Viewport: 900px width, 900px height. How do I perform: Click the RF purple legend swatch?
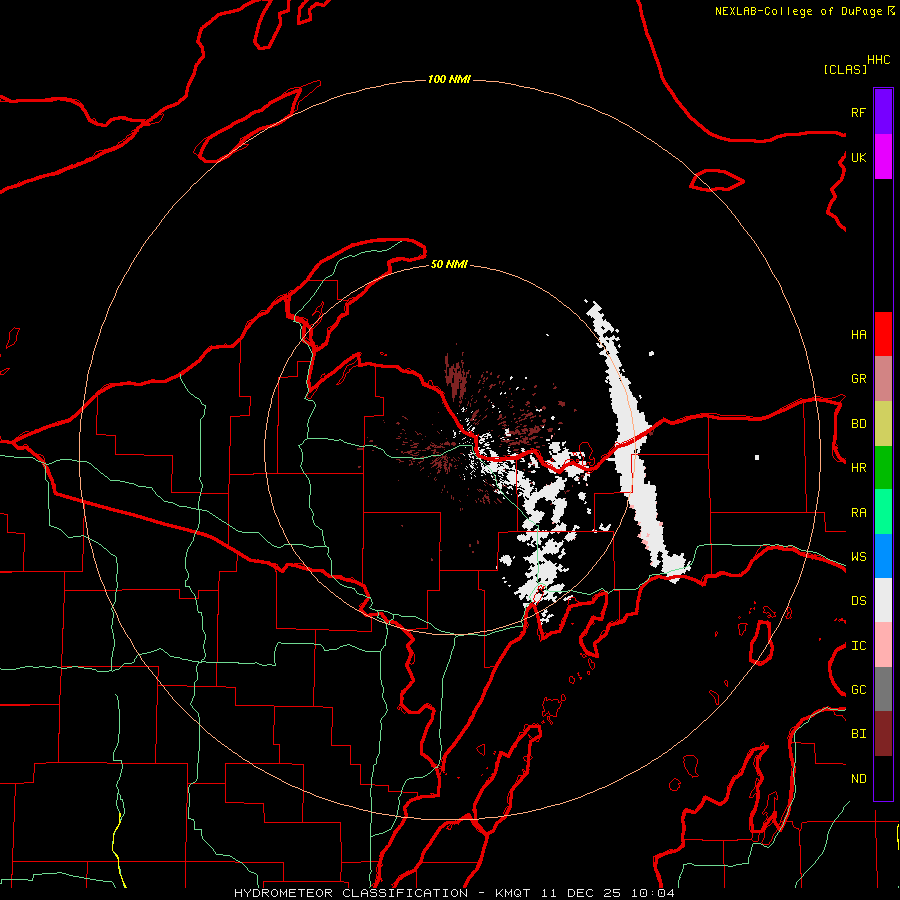[x=883, y=112]
